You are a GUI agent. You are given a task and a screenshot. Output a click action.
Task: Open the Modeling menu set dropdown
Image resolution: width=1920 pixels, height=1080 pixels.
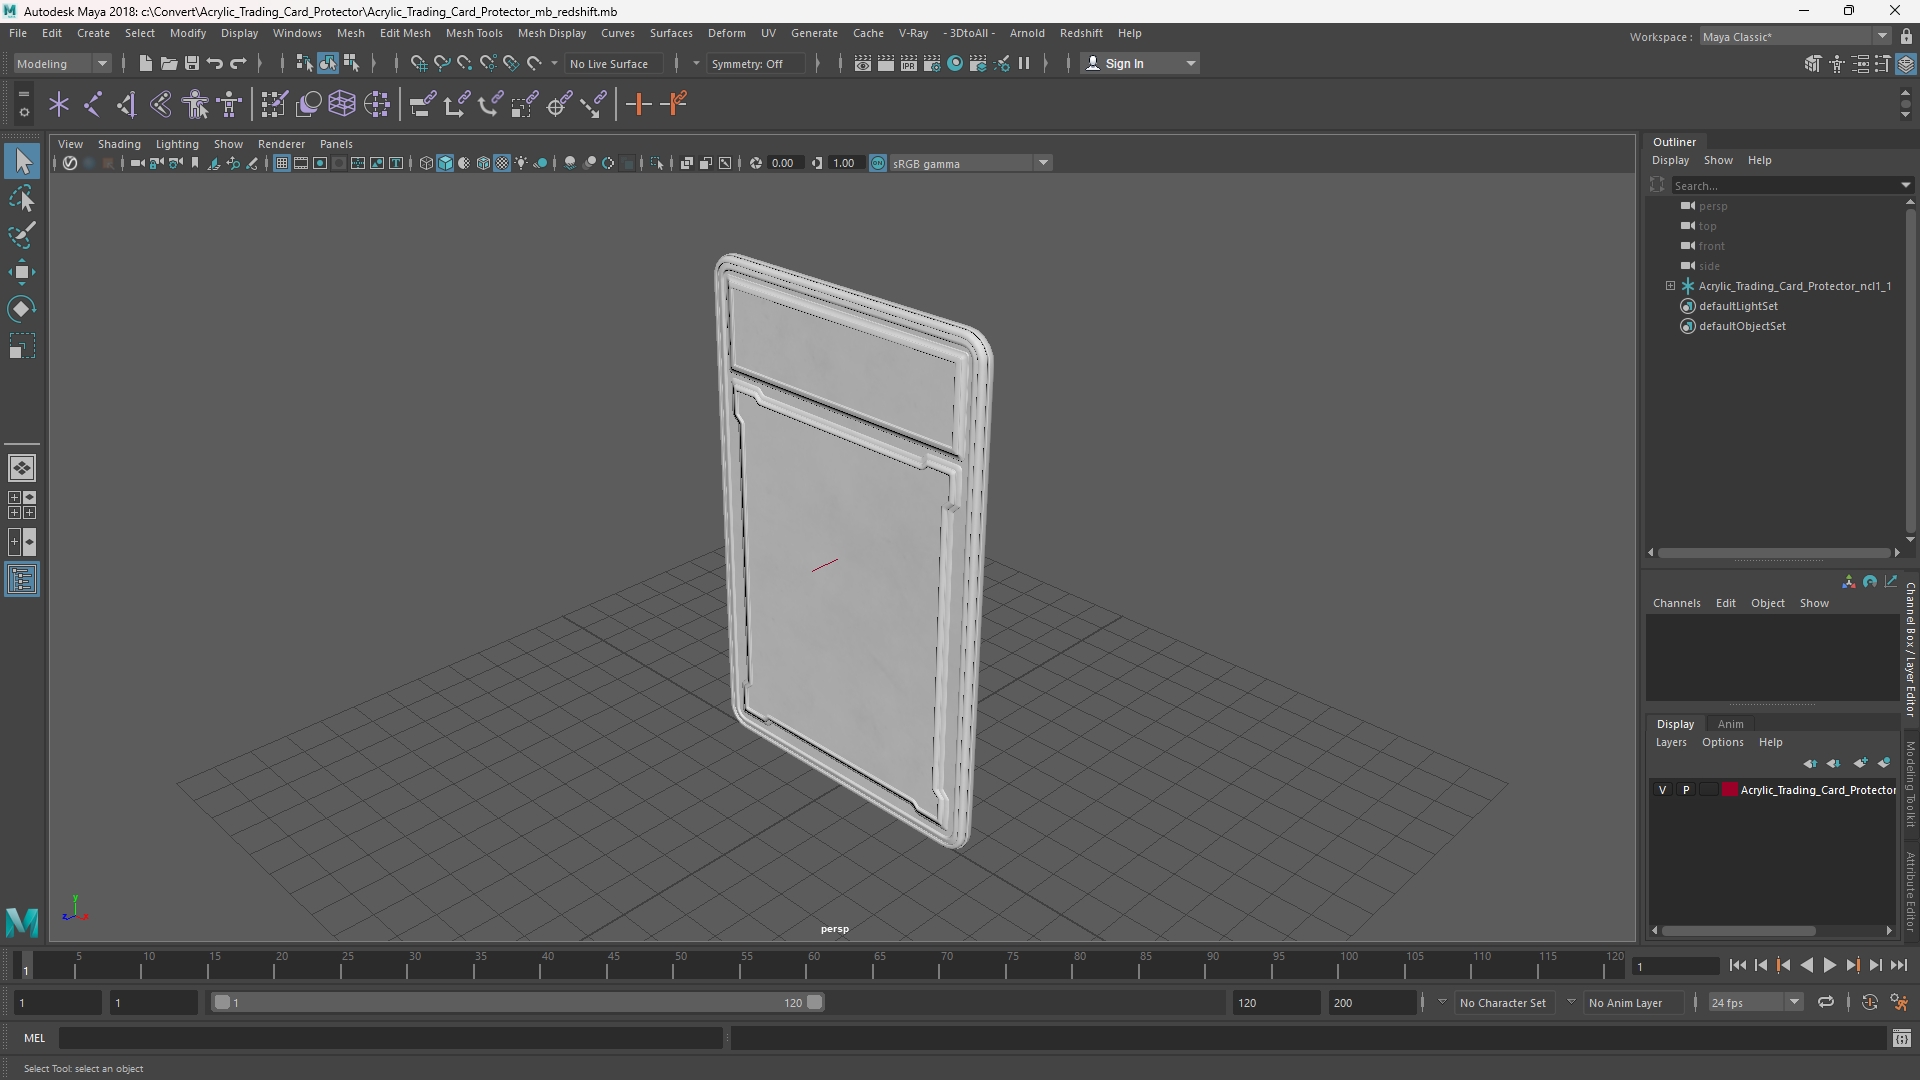[x=62, y=63]
